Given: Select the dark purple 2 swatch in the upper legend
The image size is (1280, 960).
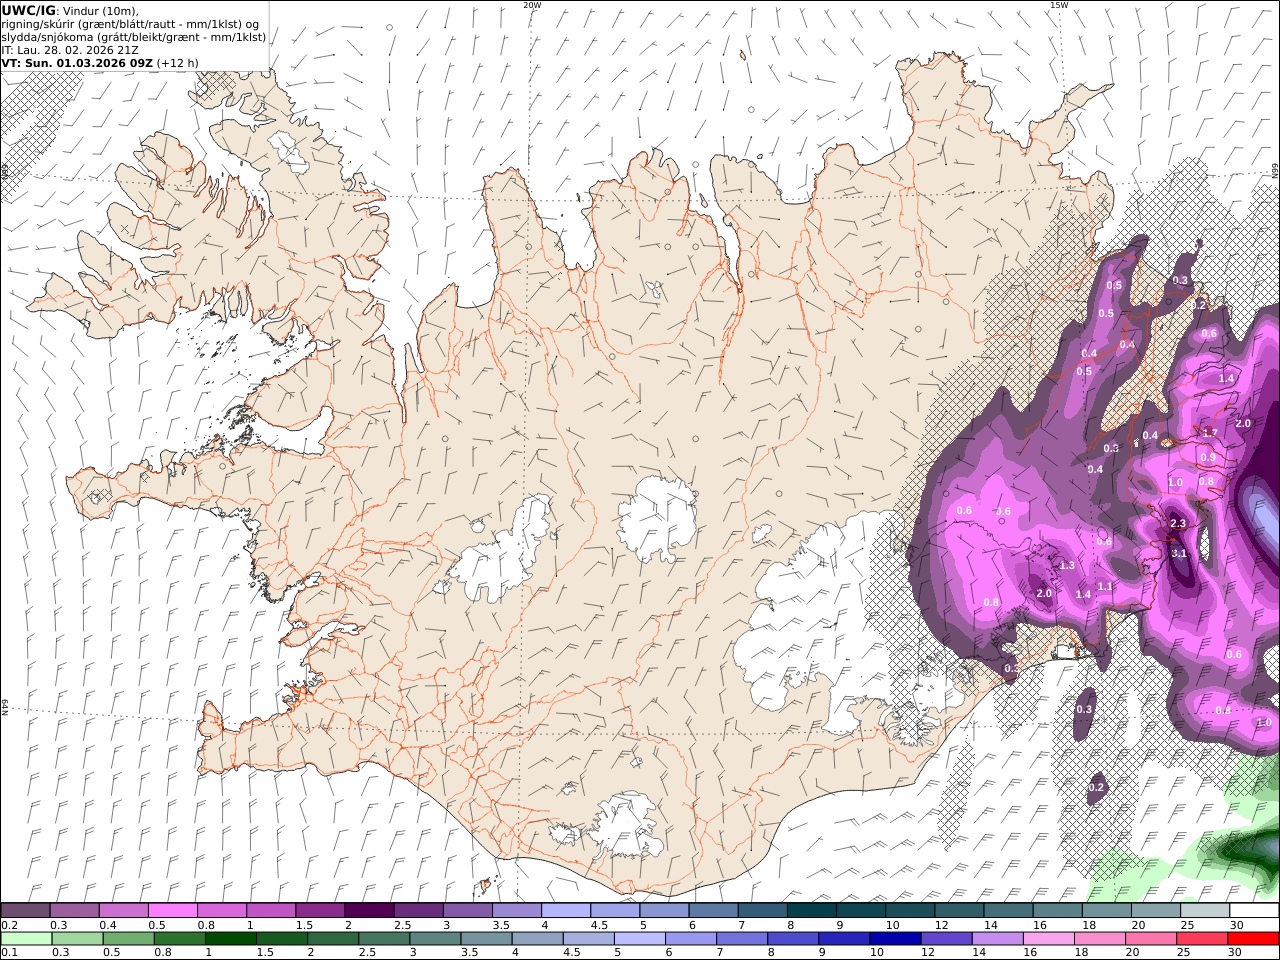Looking at the screenshot, I should click(368, 911).
